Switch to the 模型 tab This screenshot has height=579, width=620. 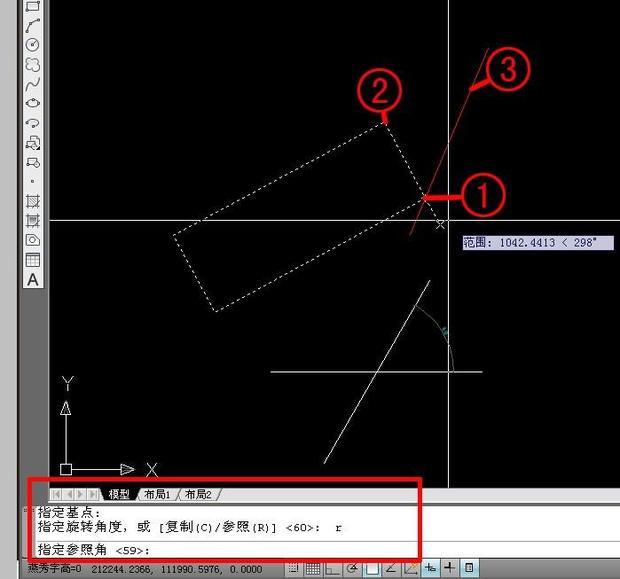coord(119,494)
